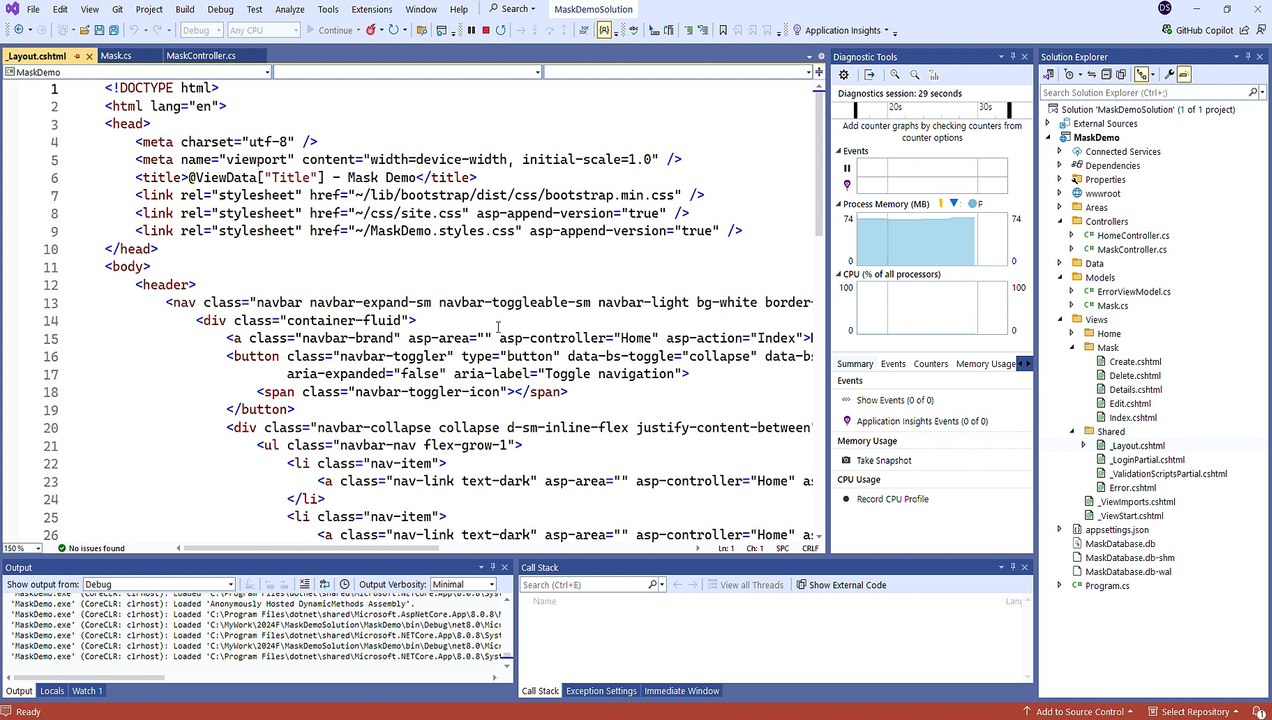Image resolution: width=1272 pixels, height=720 pixels.
Task: Pause the Events track in Diagnostic Tools
Action: tap(847, 168)
